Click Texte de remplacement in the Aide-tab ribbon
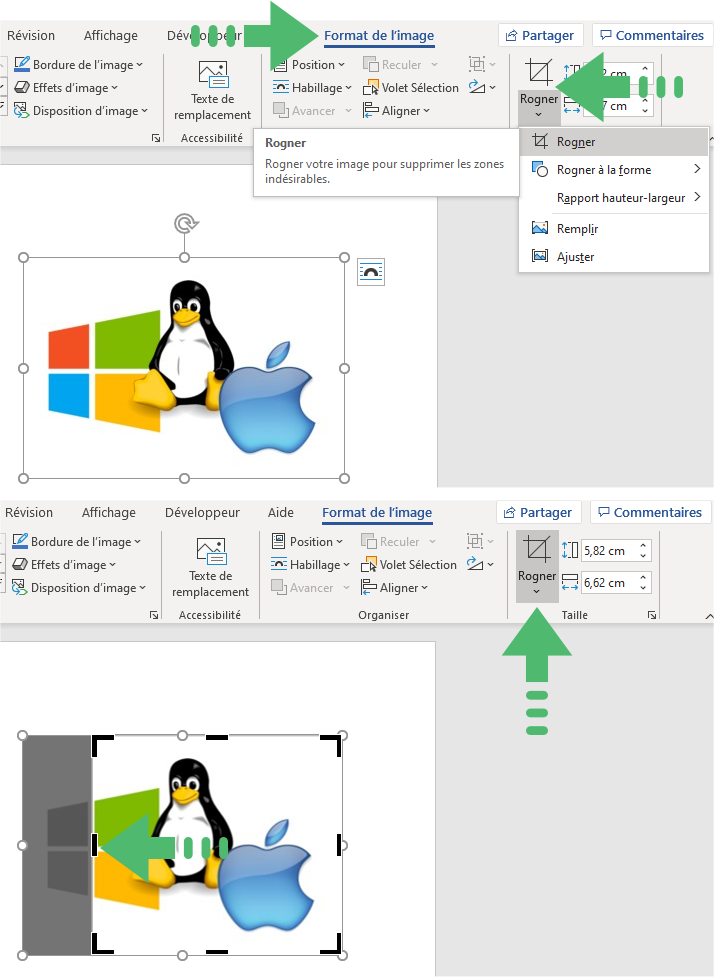This screenshot has height=977, width=714. 211,567
